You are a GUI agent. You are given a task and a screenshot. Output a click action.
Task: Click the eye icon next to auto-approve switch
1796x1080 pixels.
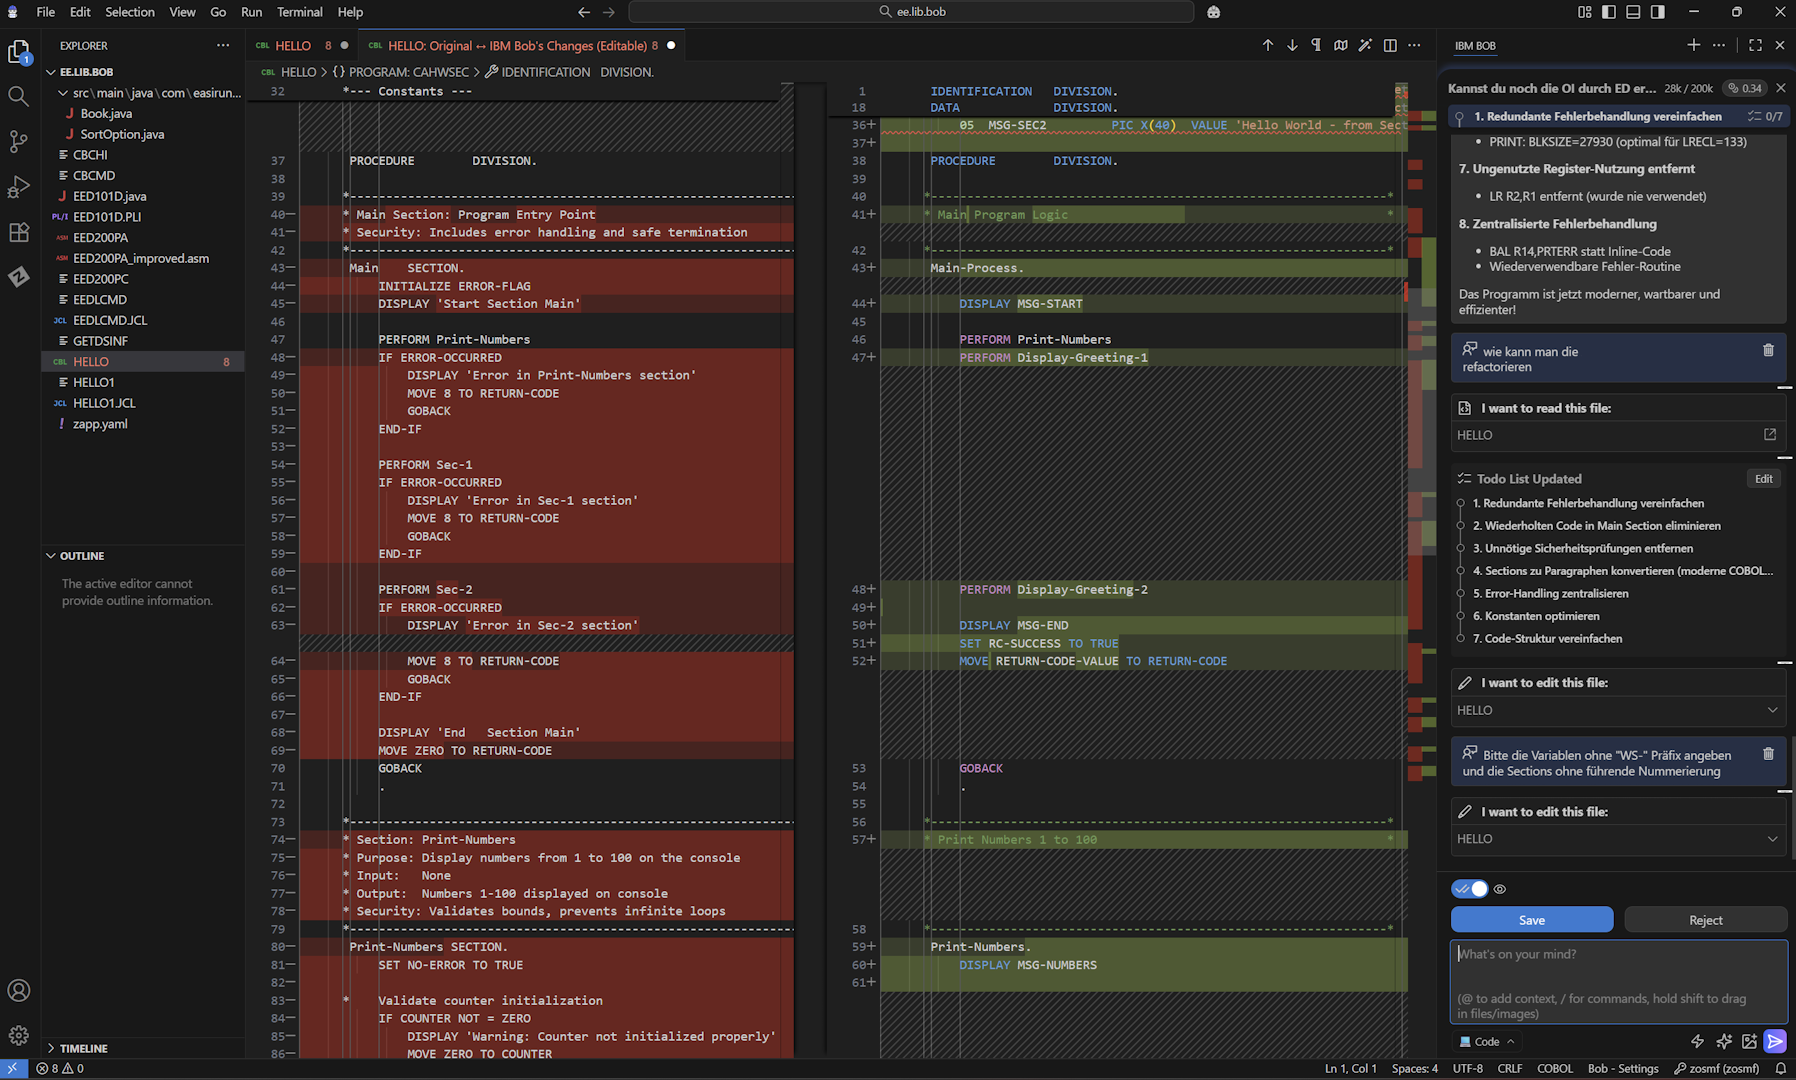pos(1500,889)
